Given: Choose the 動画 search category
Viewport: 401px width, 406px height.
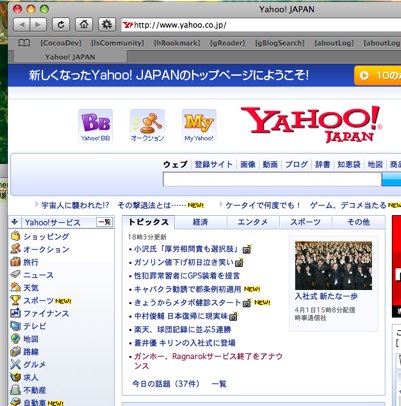Looking at the screenshot, I should tap(270, 164).
